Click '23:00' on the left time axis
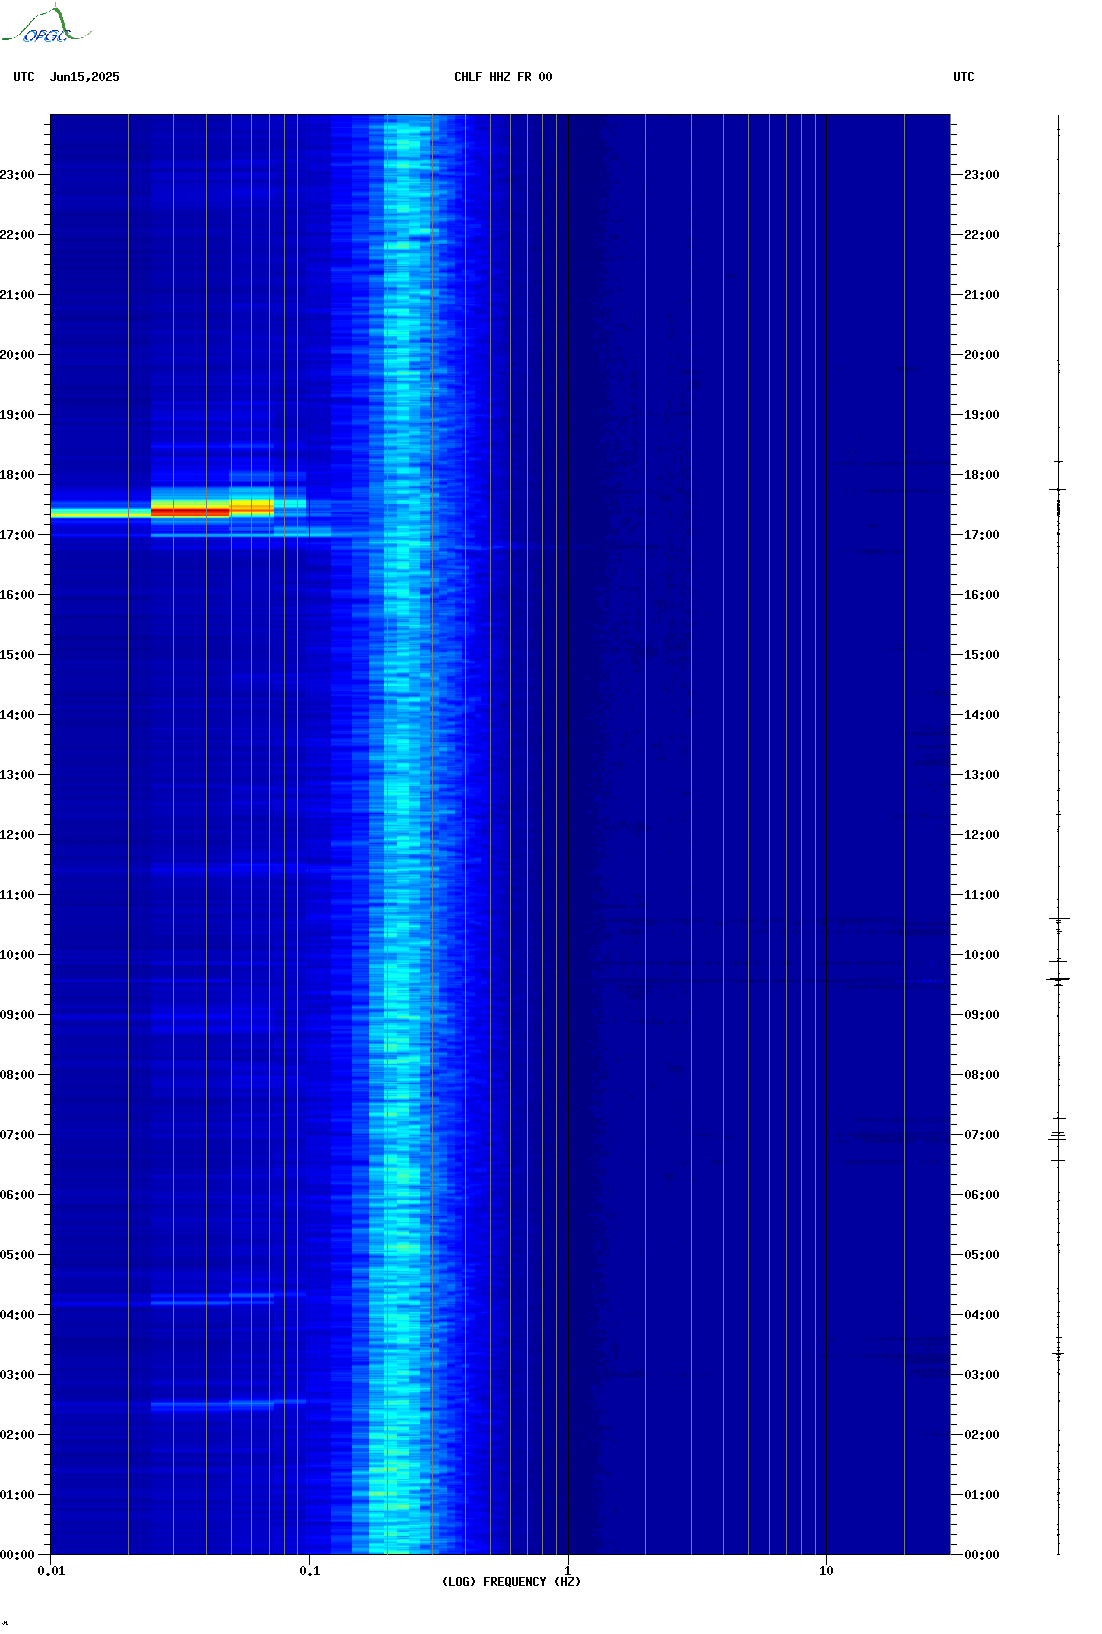Viewport: 1102px width, 1634px height. pyautogui.click(x=17, y=175)
